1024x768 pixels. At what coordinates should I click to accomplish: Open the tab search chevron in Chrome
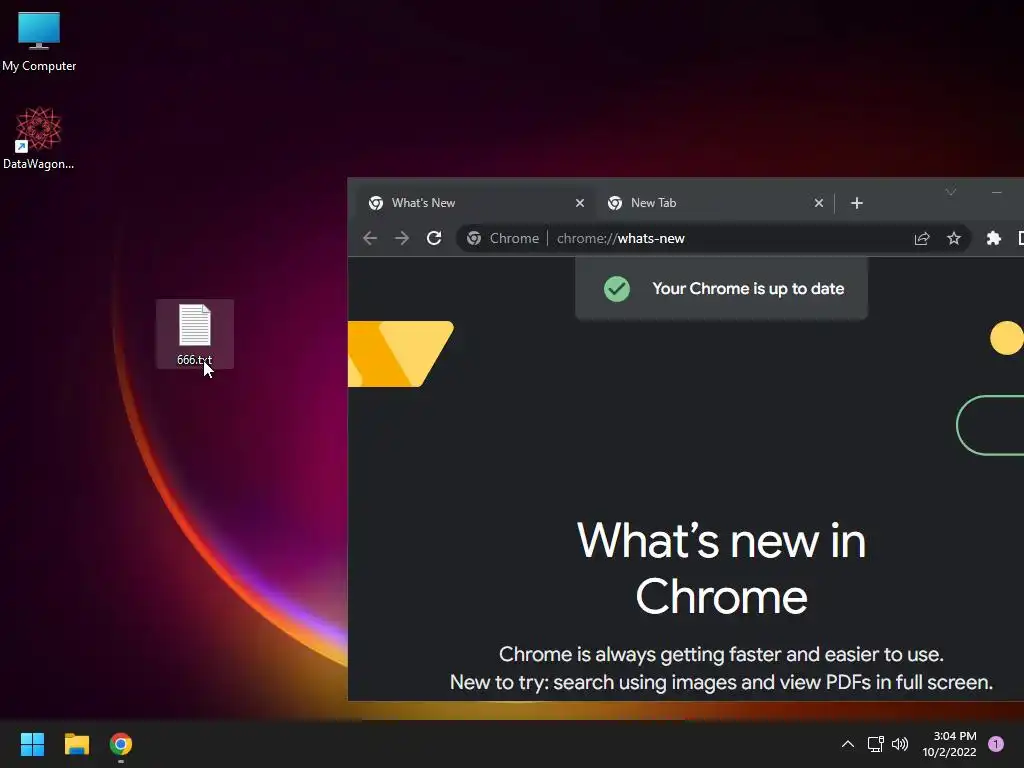click(951, 192)
